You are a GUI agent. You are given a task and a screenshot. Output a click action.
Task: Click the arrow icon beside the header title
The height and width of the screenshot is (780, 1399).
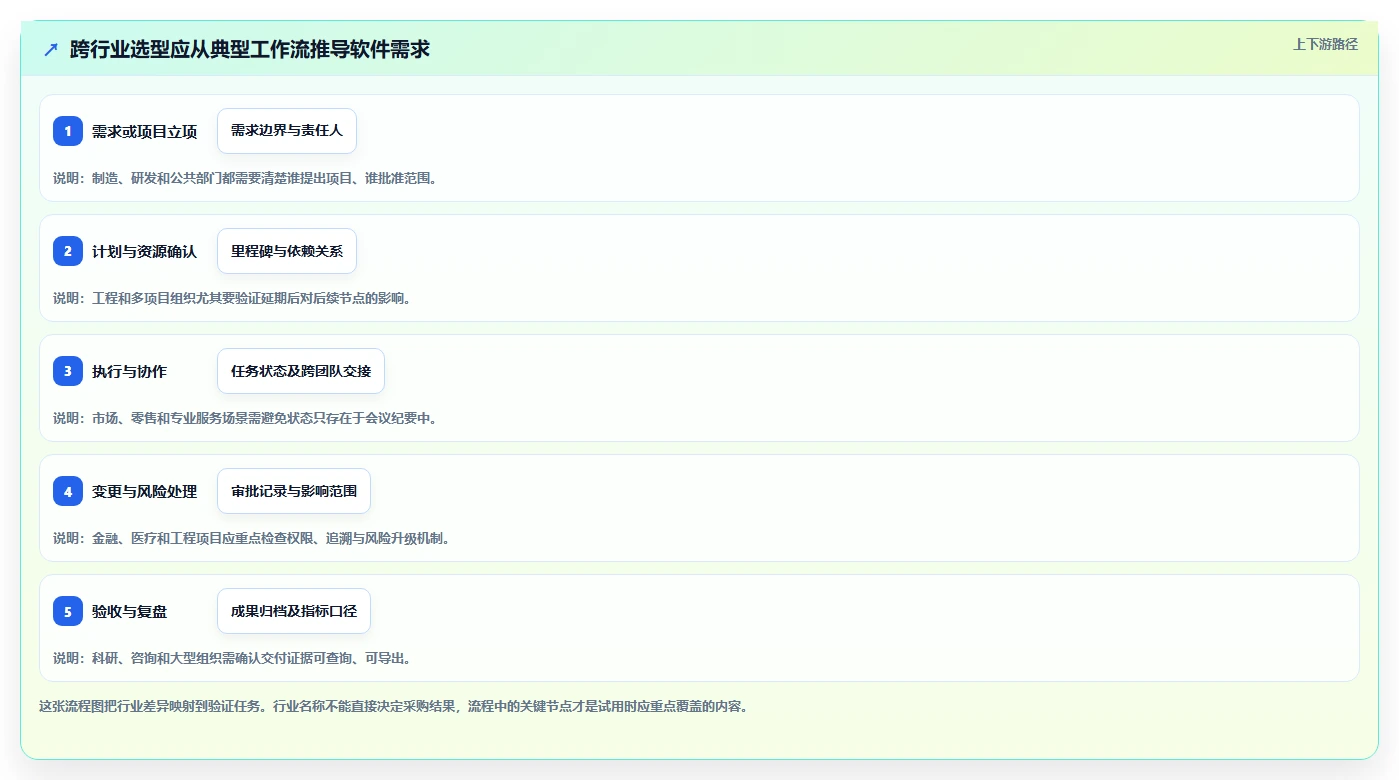(51, 49)
